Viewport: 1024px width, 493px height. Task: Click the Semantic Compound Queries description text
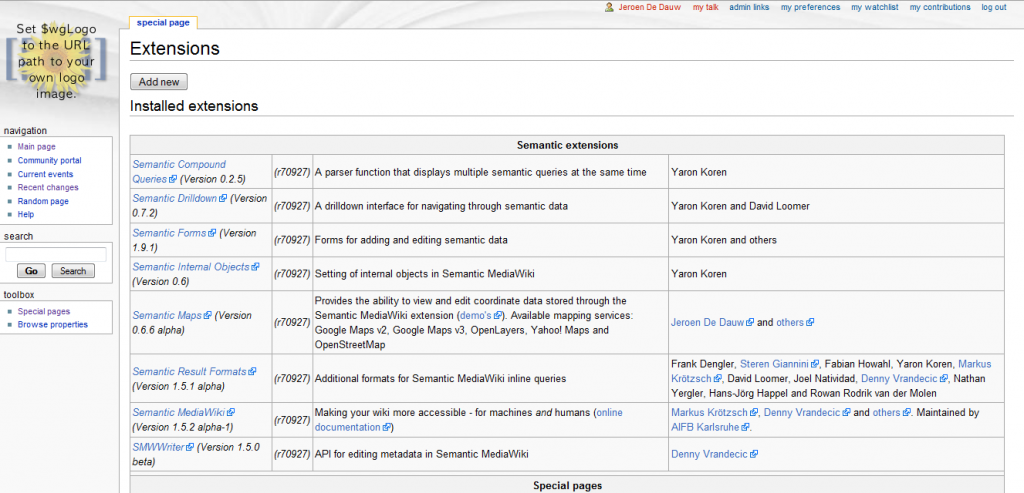(x=481, y=172)
